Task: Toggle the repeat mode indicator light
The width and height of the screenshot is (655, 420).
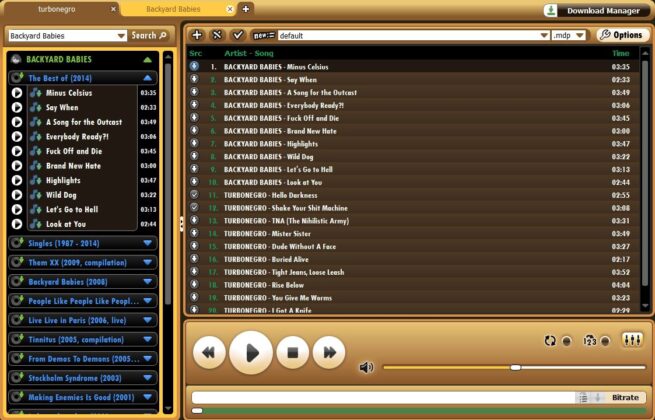Action: tap(566, 341)
